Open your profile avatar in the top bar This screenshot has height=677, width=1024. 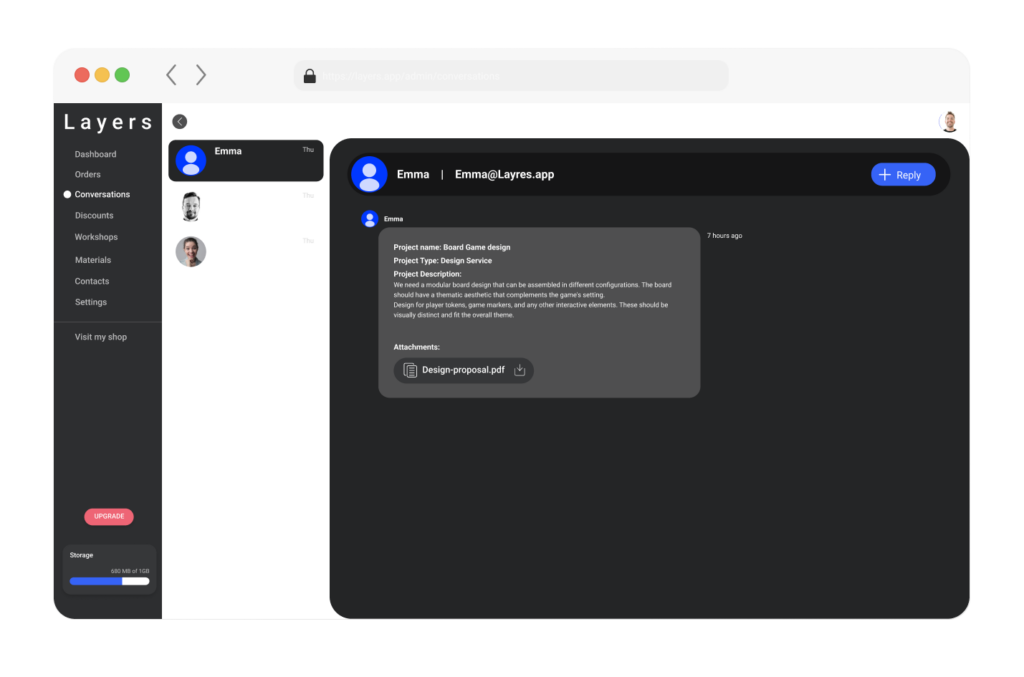948,120
